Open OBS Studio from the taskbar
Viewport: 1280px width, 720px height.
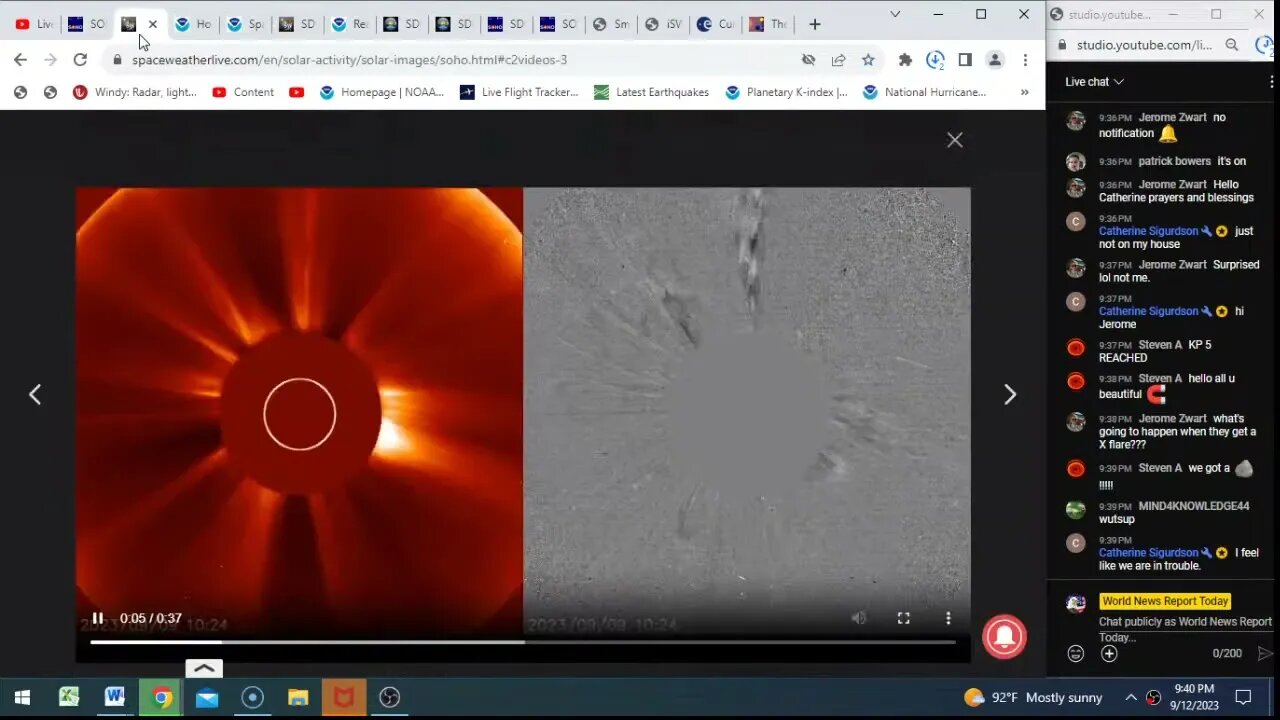click(390, 697)
